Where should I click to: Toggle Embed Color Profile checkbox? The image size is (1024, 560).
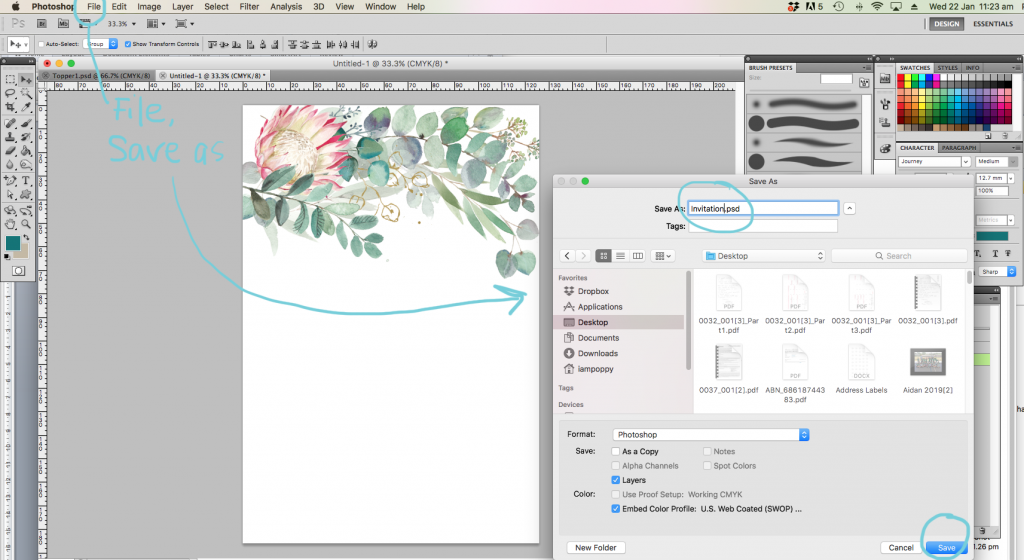(x=615, y=509)
